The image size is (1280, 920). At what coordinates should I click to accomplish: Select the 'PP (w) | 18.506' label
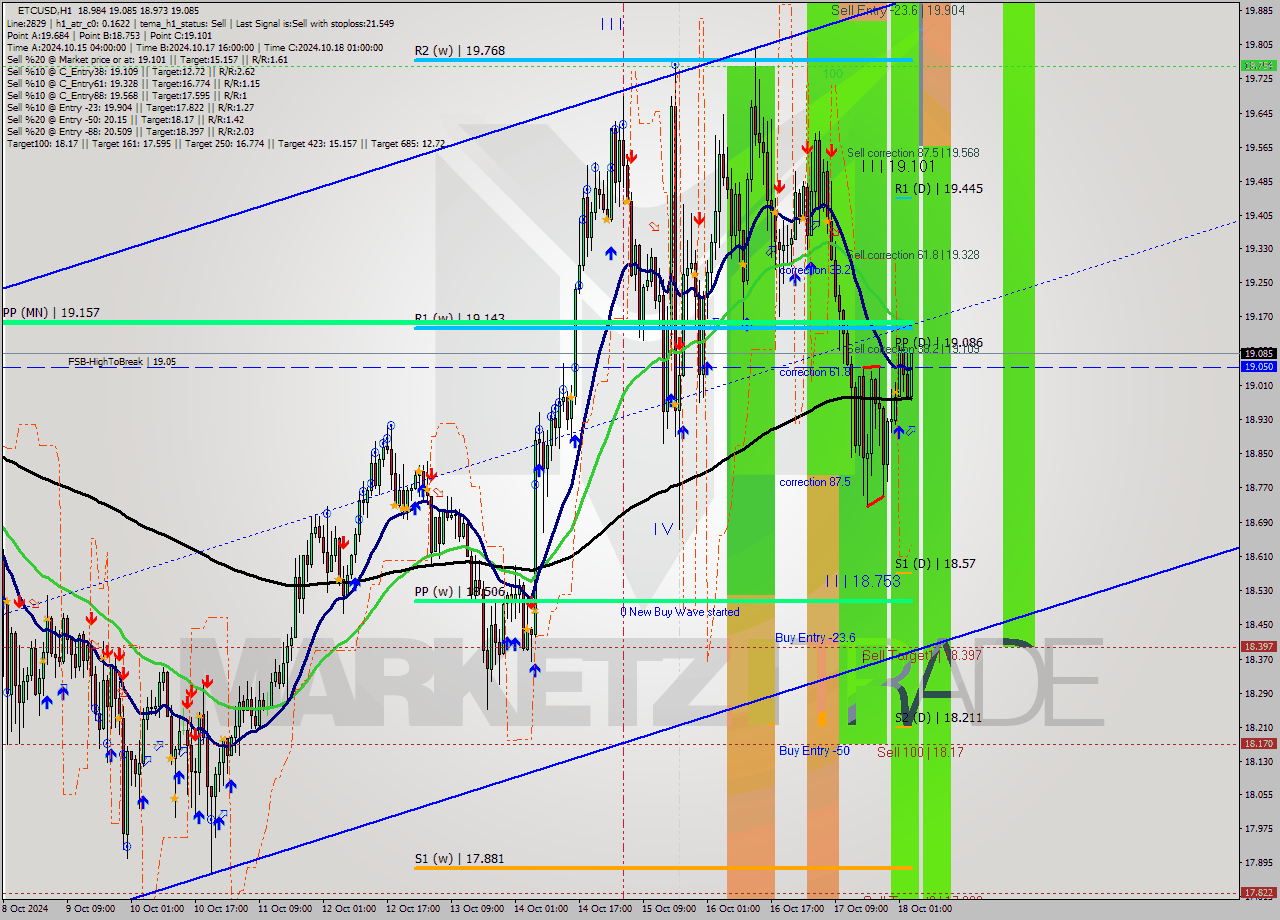tap(460, 592)
